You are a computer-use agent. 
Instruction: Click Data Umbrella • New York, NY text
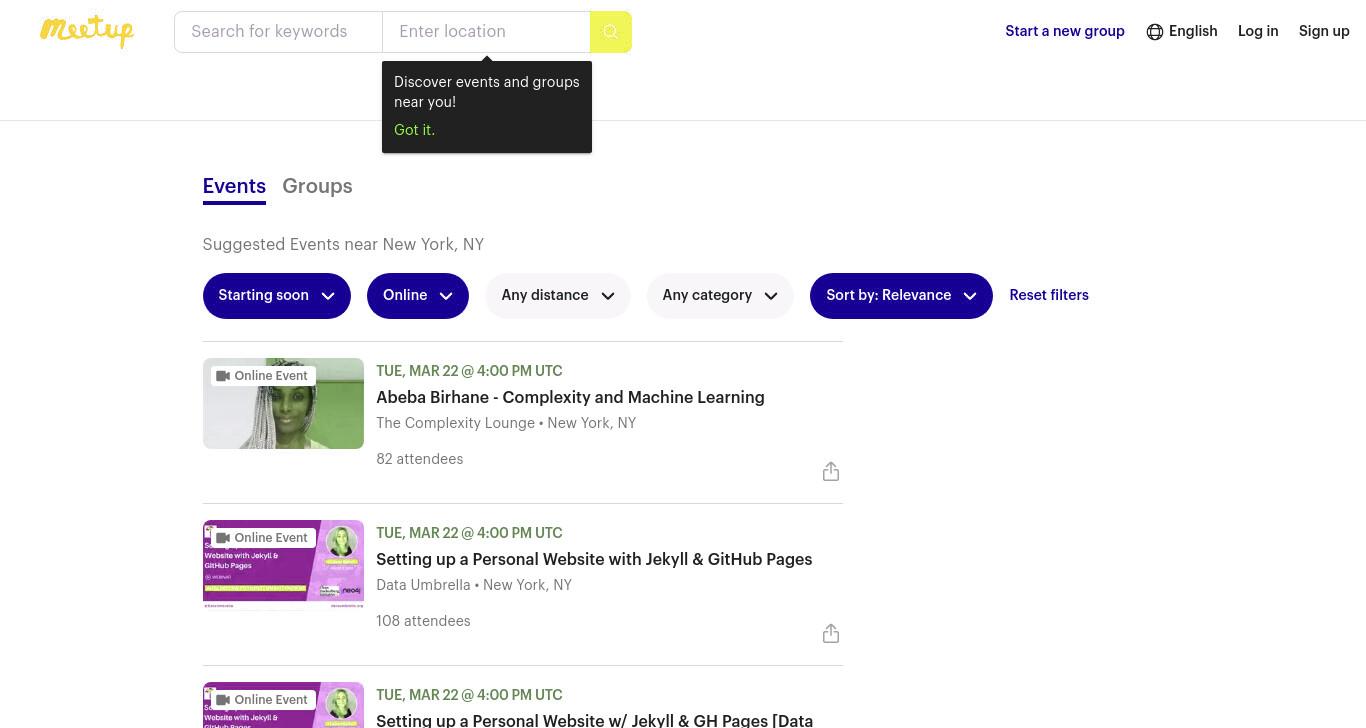coord(474,585)
